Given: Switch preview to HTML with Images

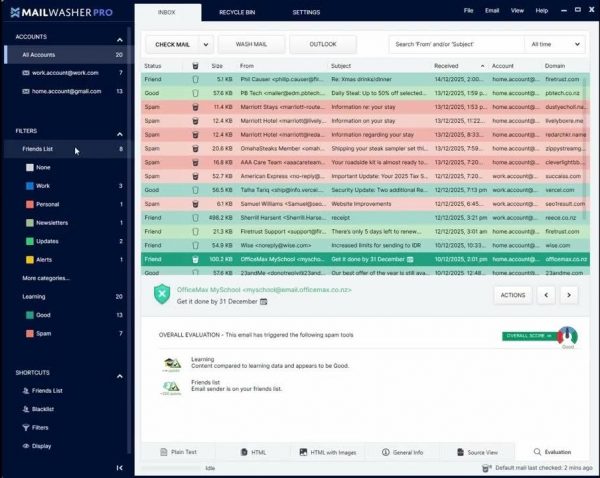Looking at the screenshot, I should (328, 452).
